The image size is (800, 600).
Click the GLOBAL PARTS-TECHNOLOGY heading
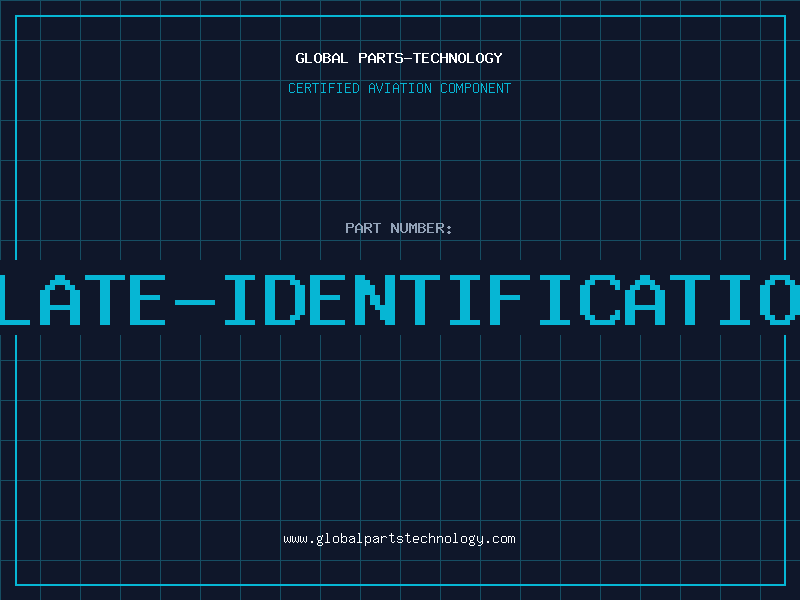click(x=399, y=58)
